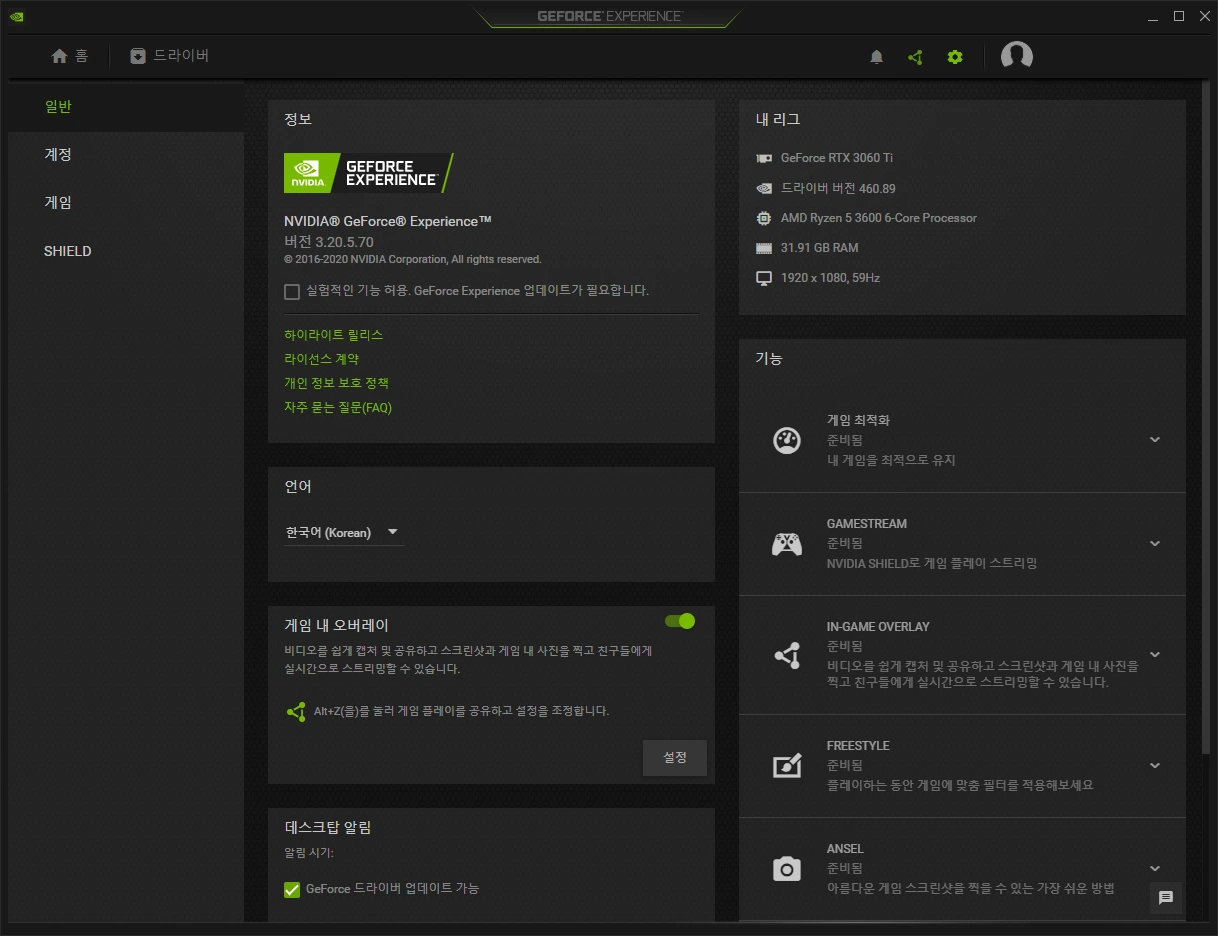Click the share icon in top bar

[915, 57]
